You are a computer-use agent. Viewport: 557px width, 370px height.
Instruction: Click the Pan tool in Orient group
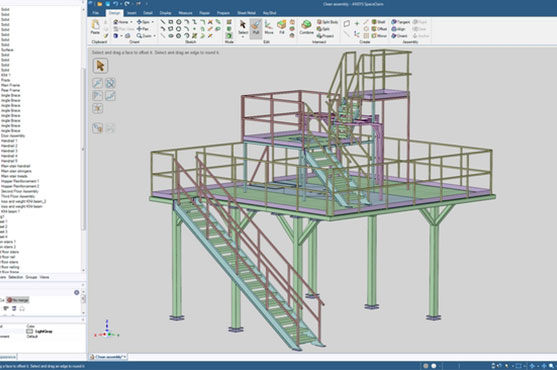[143, 29]
